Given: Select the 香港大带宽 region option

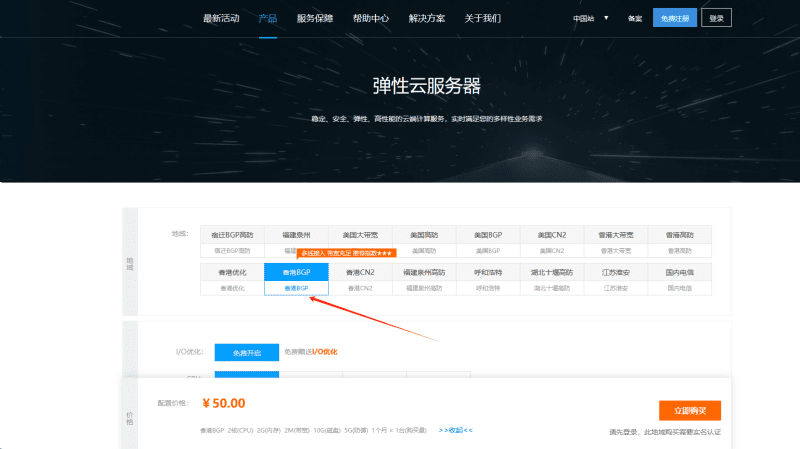Looking at the screenshot, I should pos(616,241).
